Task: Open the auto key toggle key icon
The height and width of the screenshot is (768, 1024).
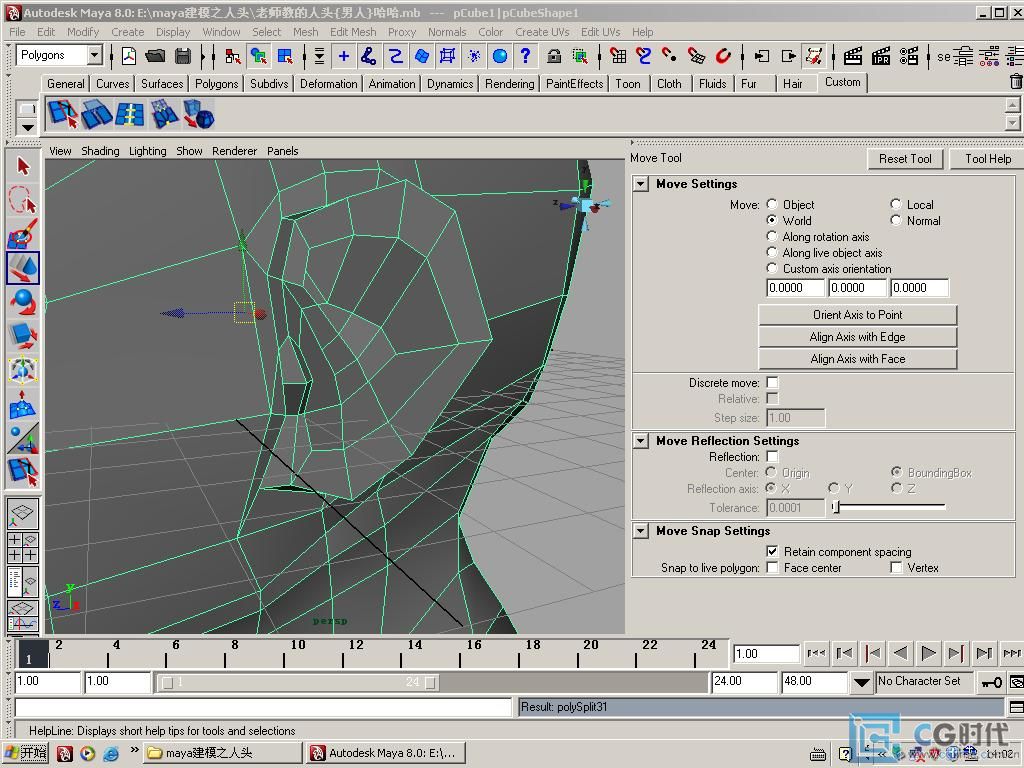Action: point(992,682)
